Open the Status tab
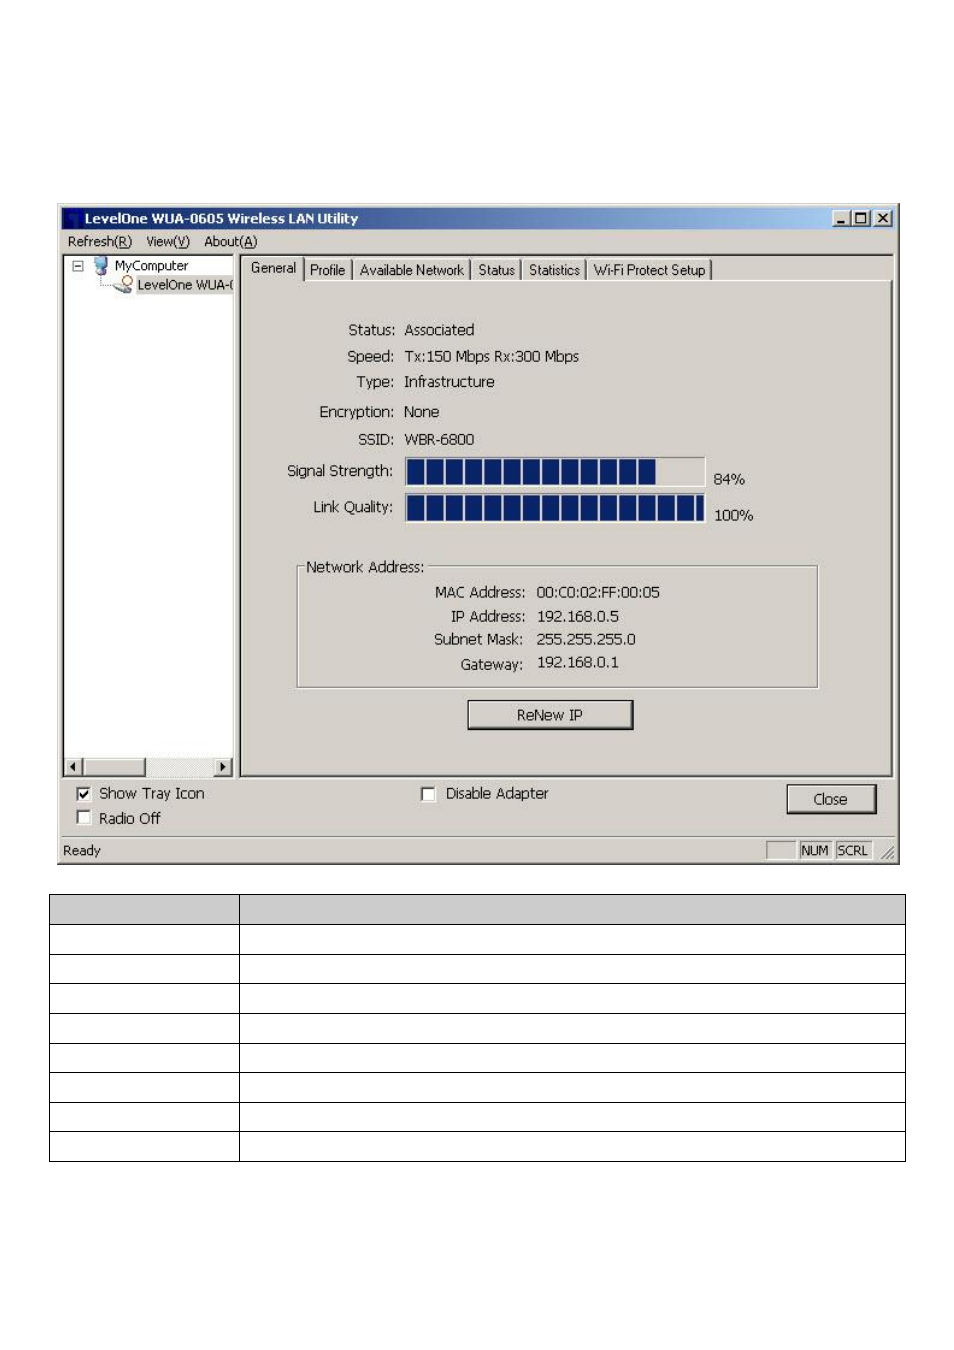This screenshot has height=1350, width=954. (x=496, y=270)
